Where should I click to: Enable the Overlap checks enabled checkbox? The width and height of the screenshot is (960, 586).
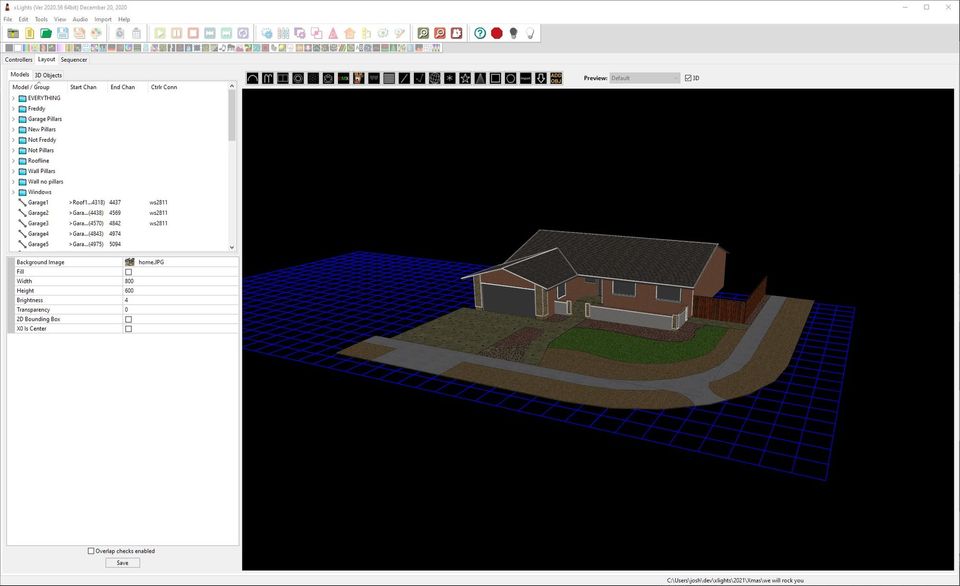pyautogui.click(x=90, y=551)
